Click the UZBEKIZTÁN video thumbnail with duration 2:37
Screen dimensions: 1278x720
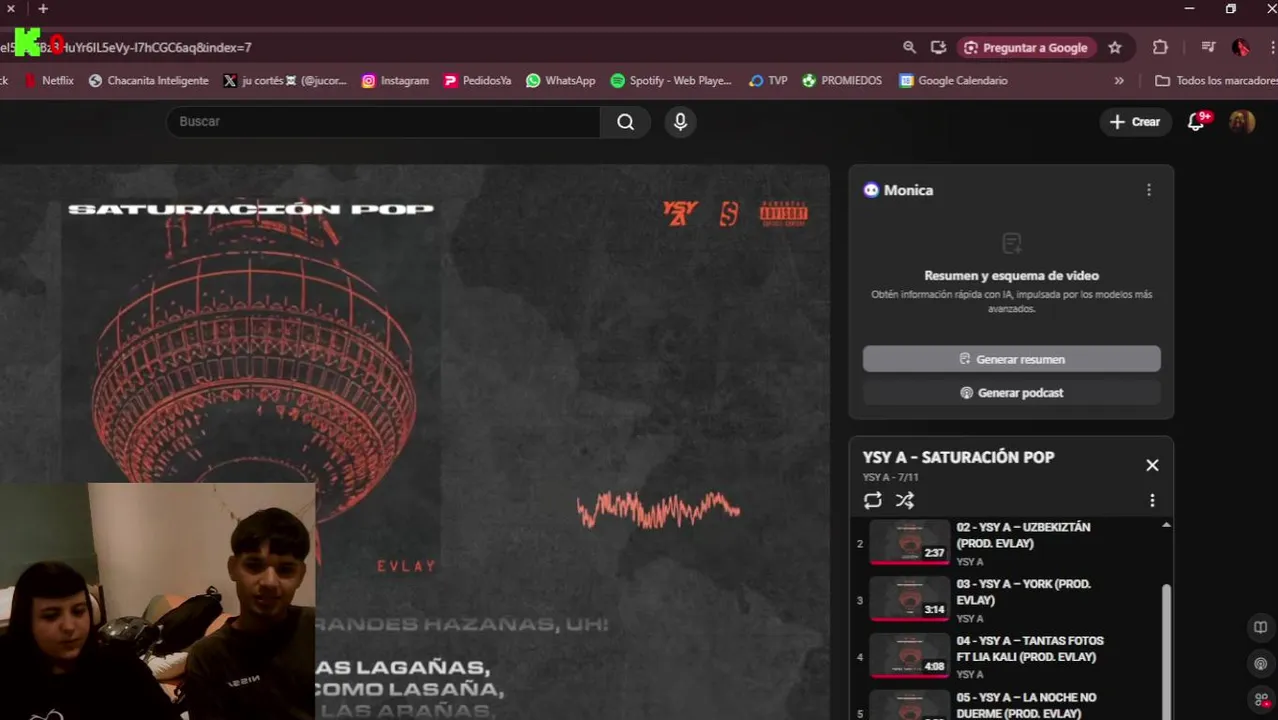click(909, 543)
